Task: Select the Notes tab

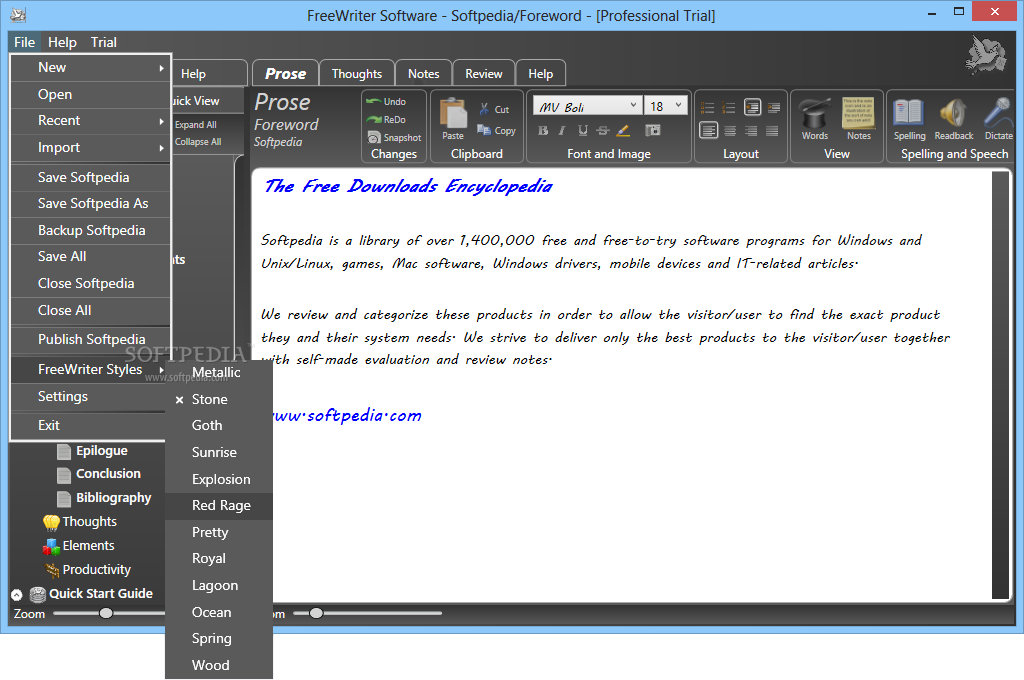Action: [423, 74]
